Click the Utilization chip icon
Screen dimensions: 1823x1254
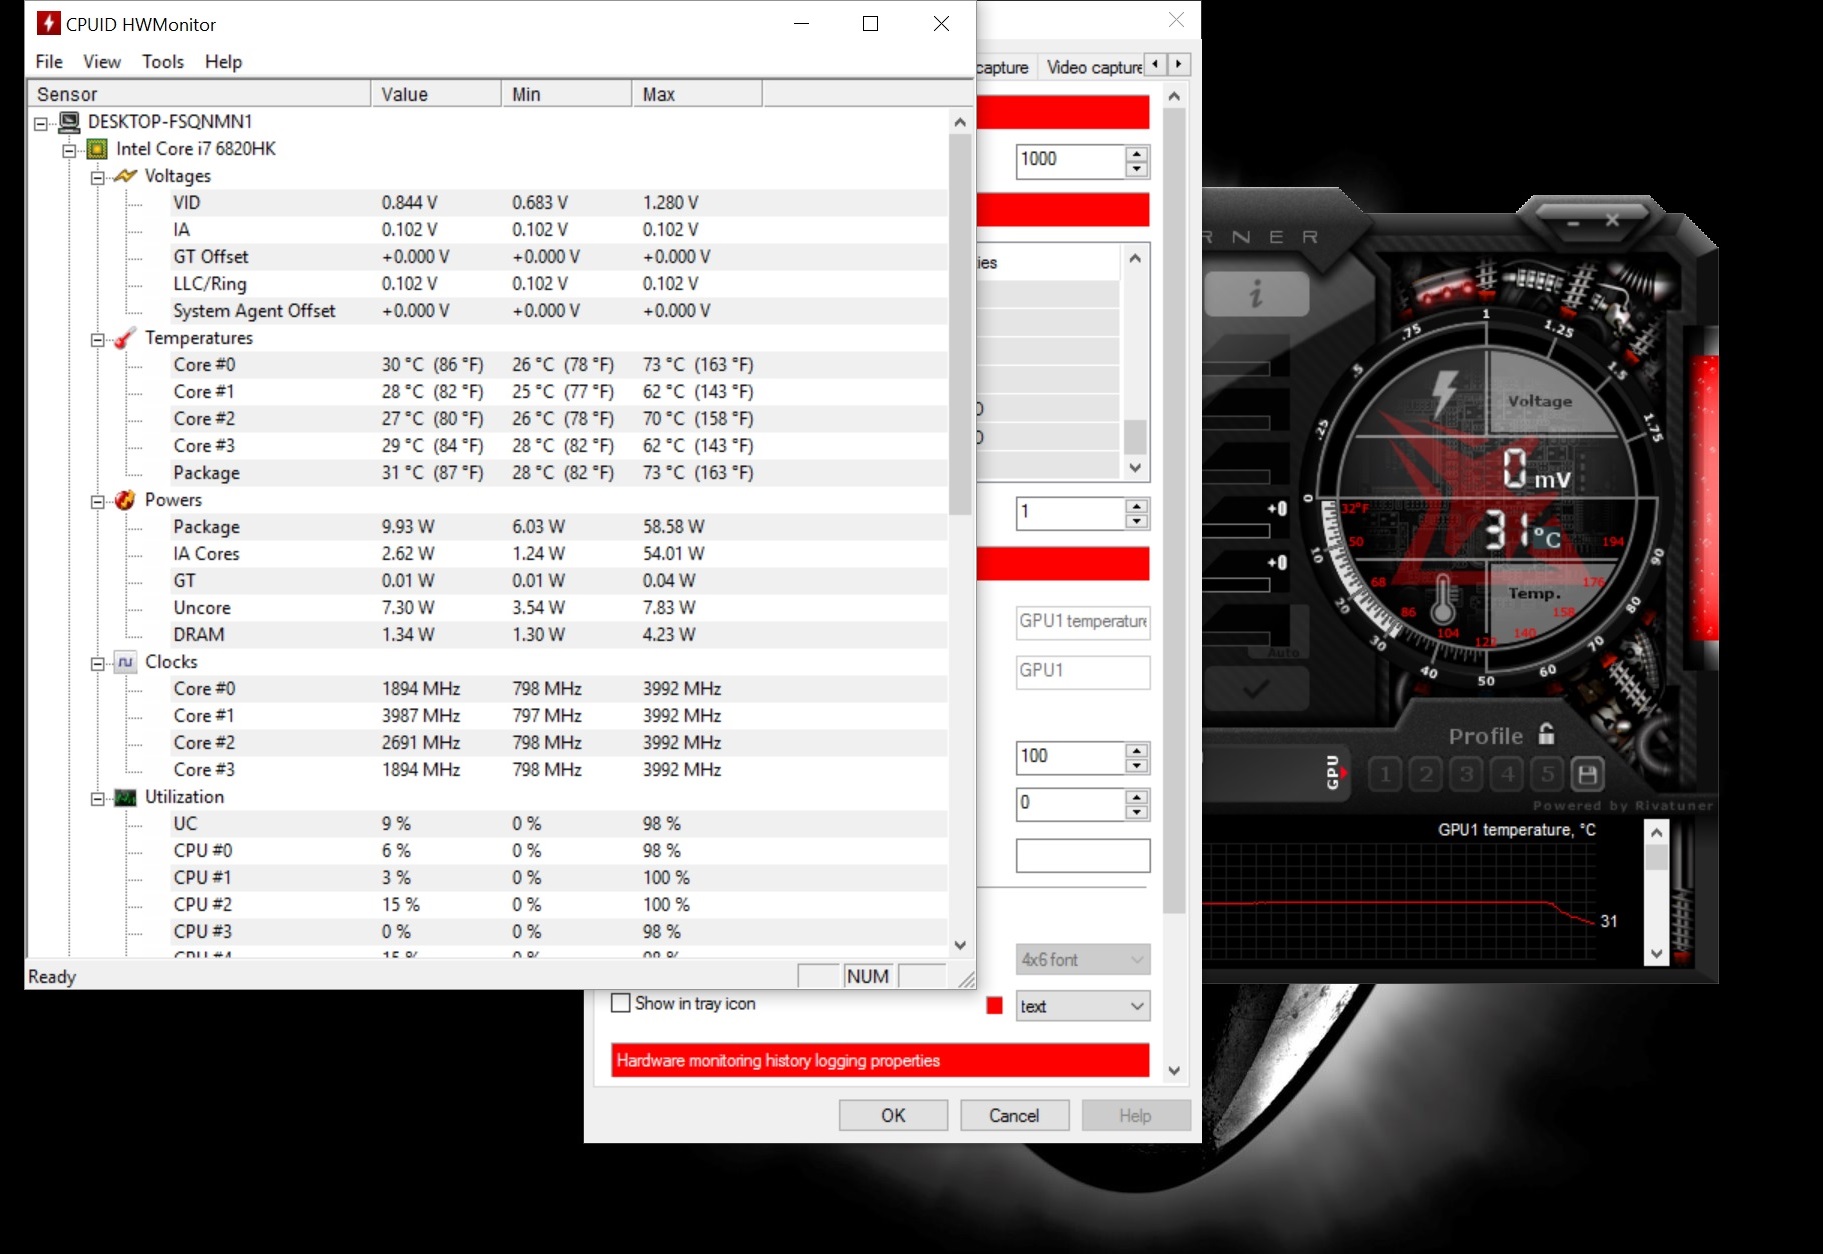coord(125,797)
